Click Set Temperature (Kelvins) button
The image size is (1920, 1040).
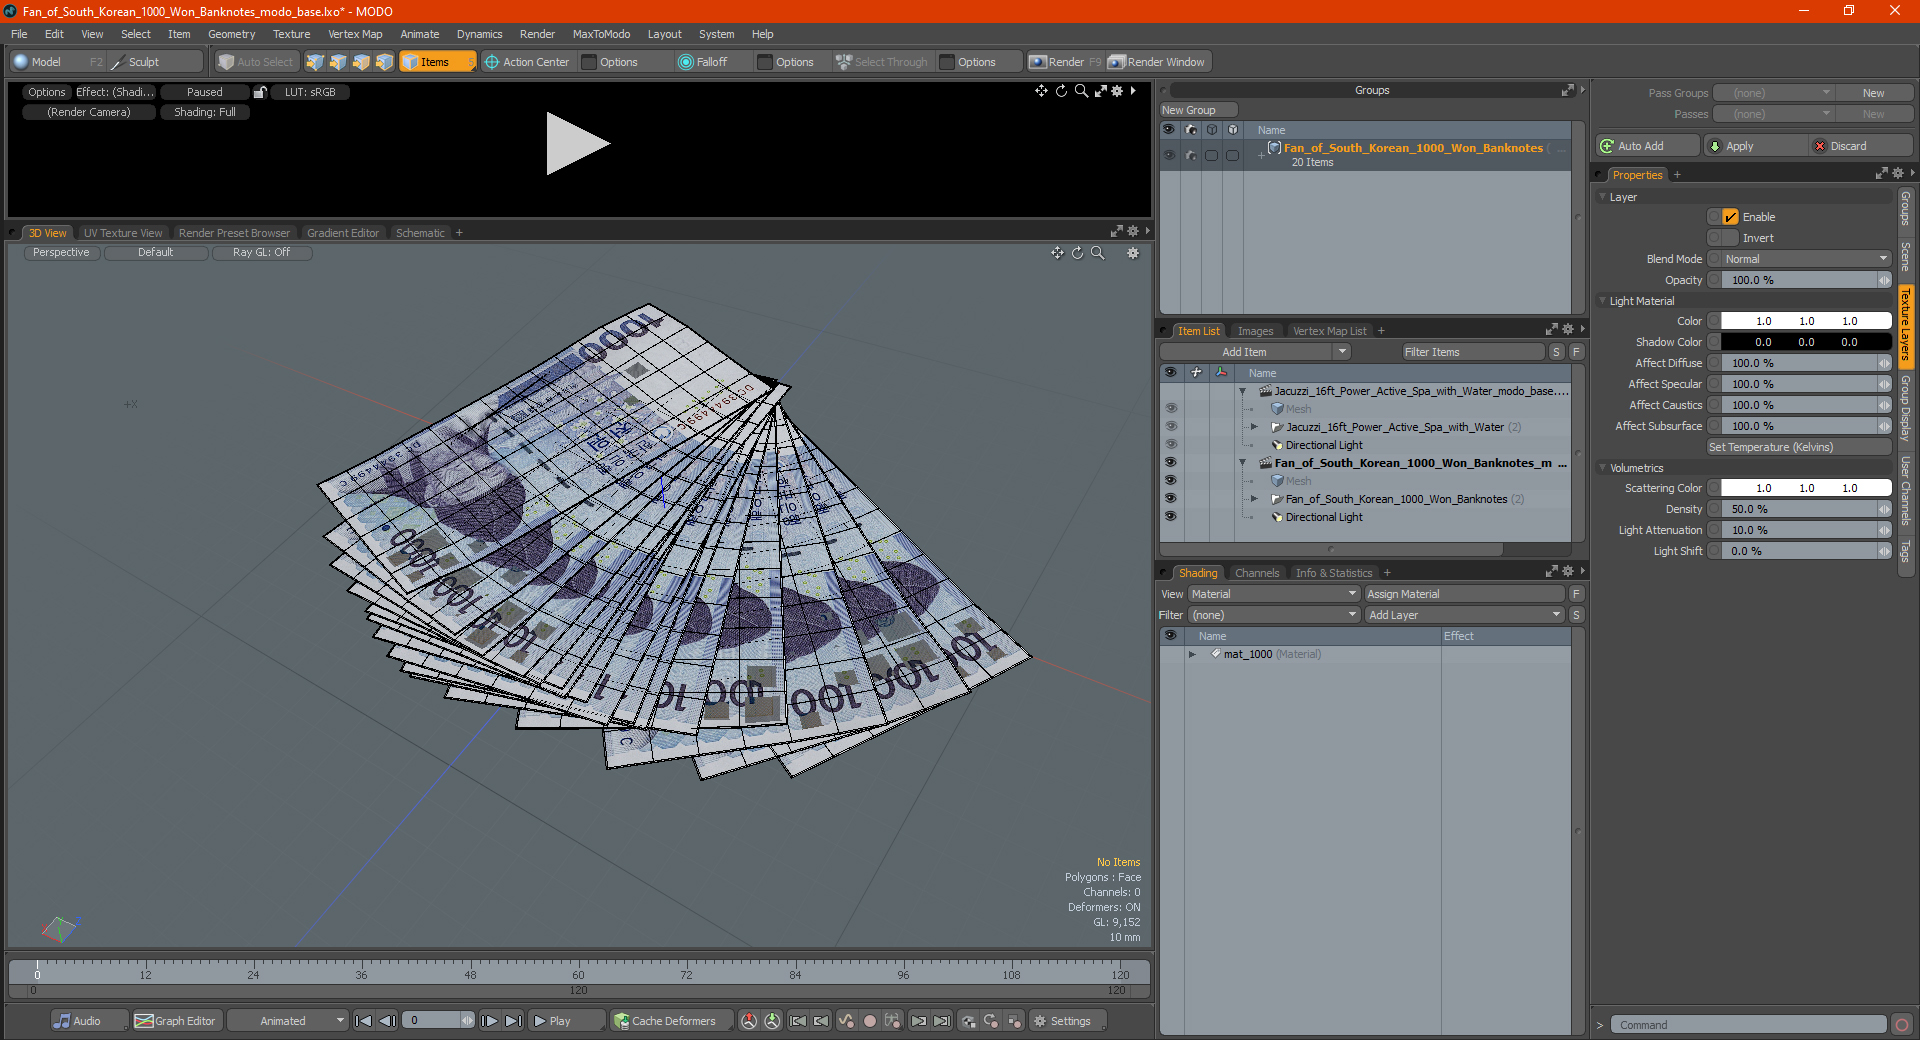click(x=1798, y=447)
